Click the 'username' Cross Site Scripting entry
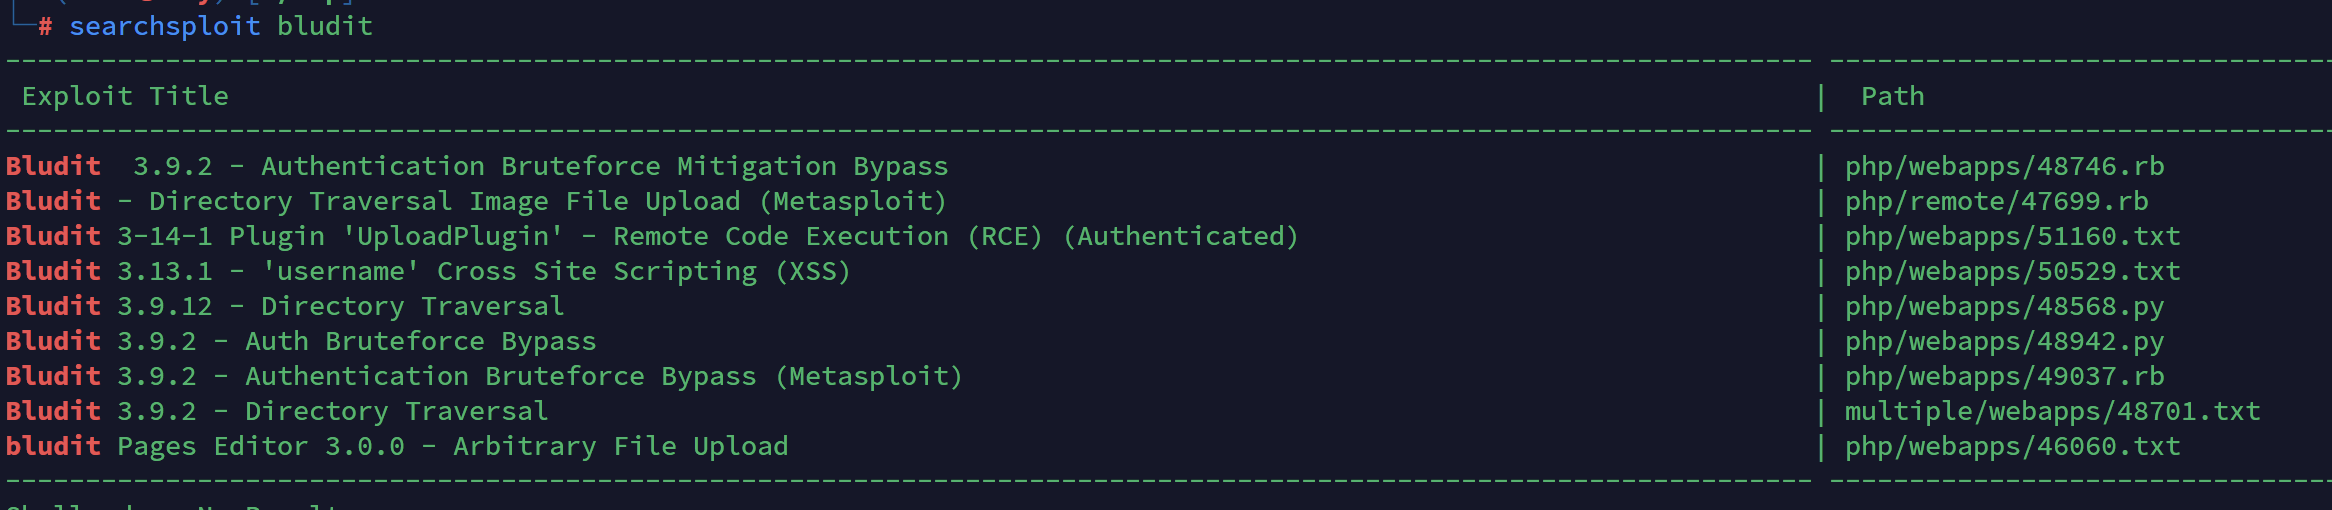Image resolution: width=2332 pixels, height=510 pixels. [x=428, y=271]
